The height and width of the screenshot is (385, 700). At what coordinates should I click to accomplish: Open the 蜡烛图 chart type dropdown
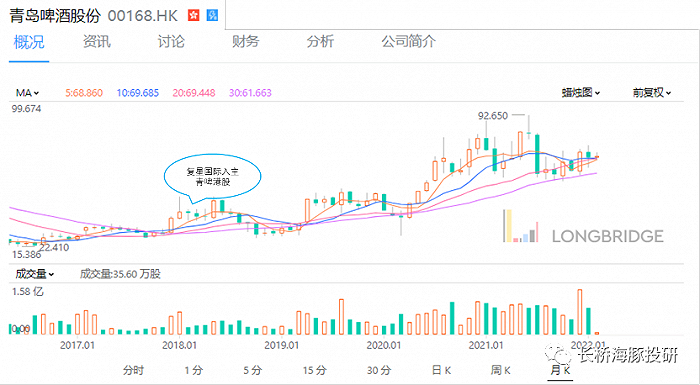(581, 92)
